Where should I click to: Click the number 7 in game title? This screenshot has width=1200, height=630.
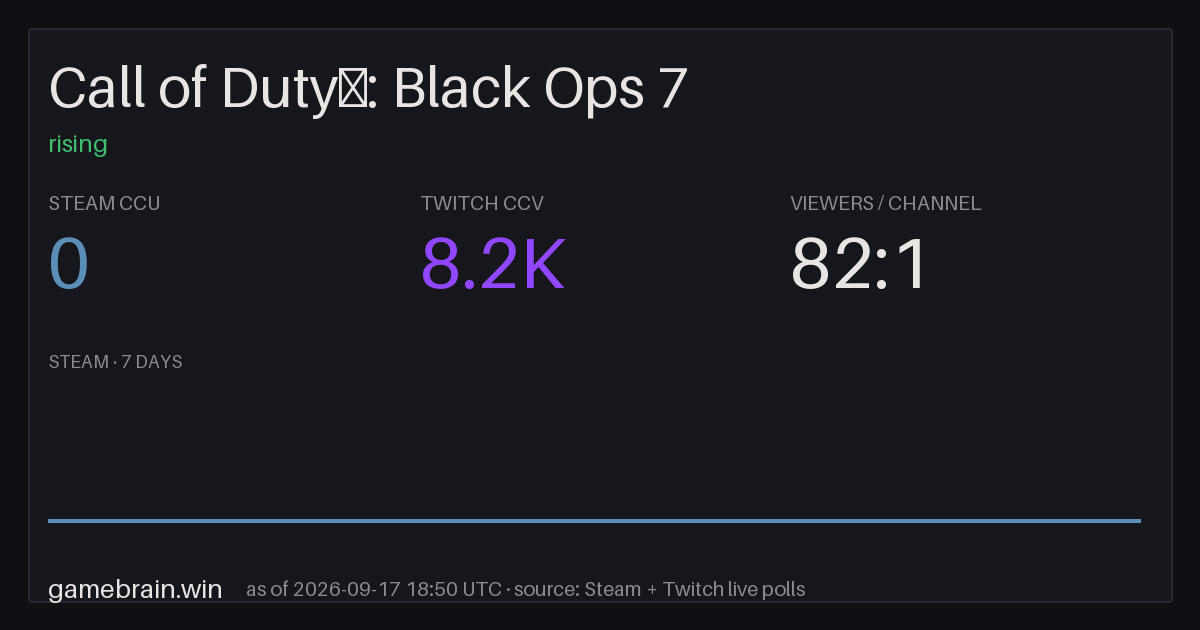pyautogui.click(x=673, y=90)
